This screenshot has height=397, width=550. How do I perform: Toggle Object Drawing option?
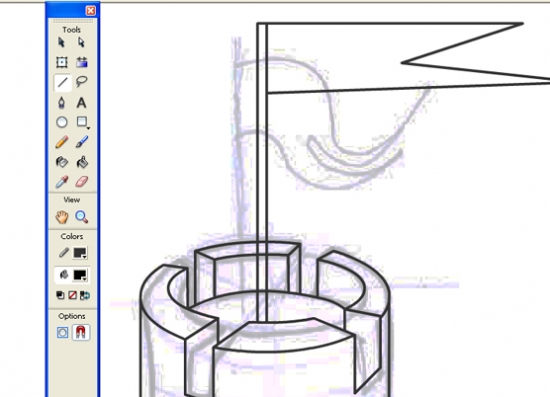click(x=62, y=332)
